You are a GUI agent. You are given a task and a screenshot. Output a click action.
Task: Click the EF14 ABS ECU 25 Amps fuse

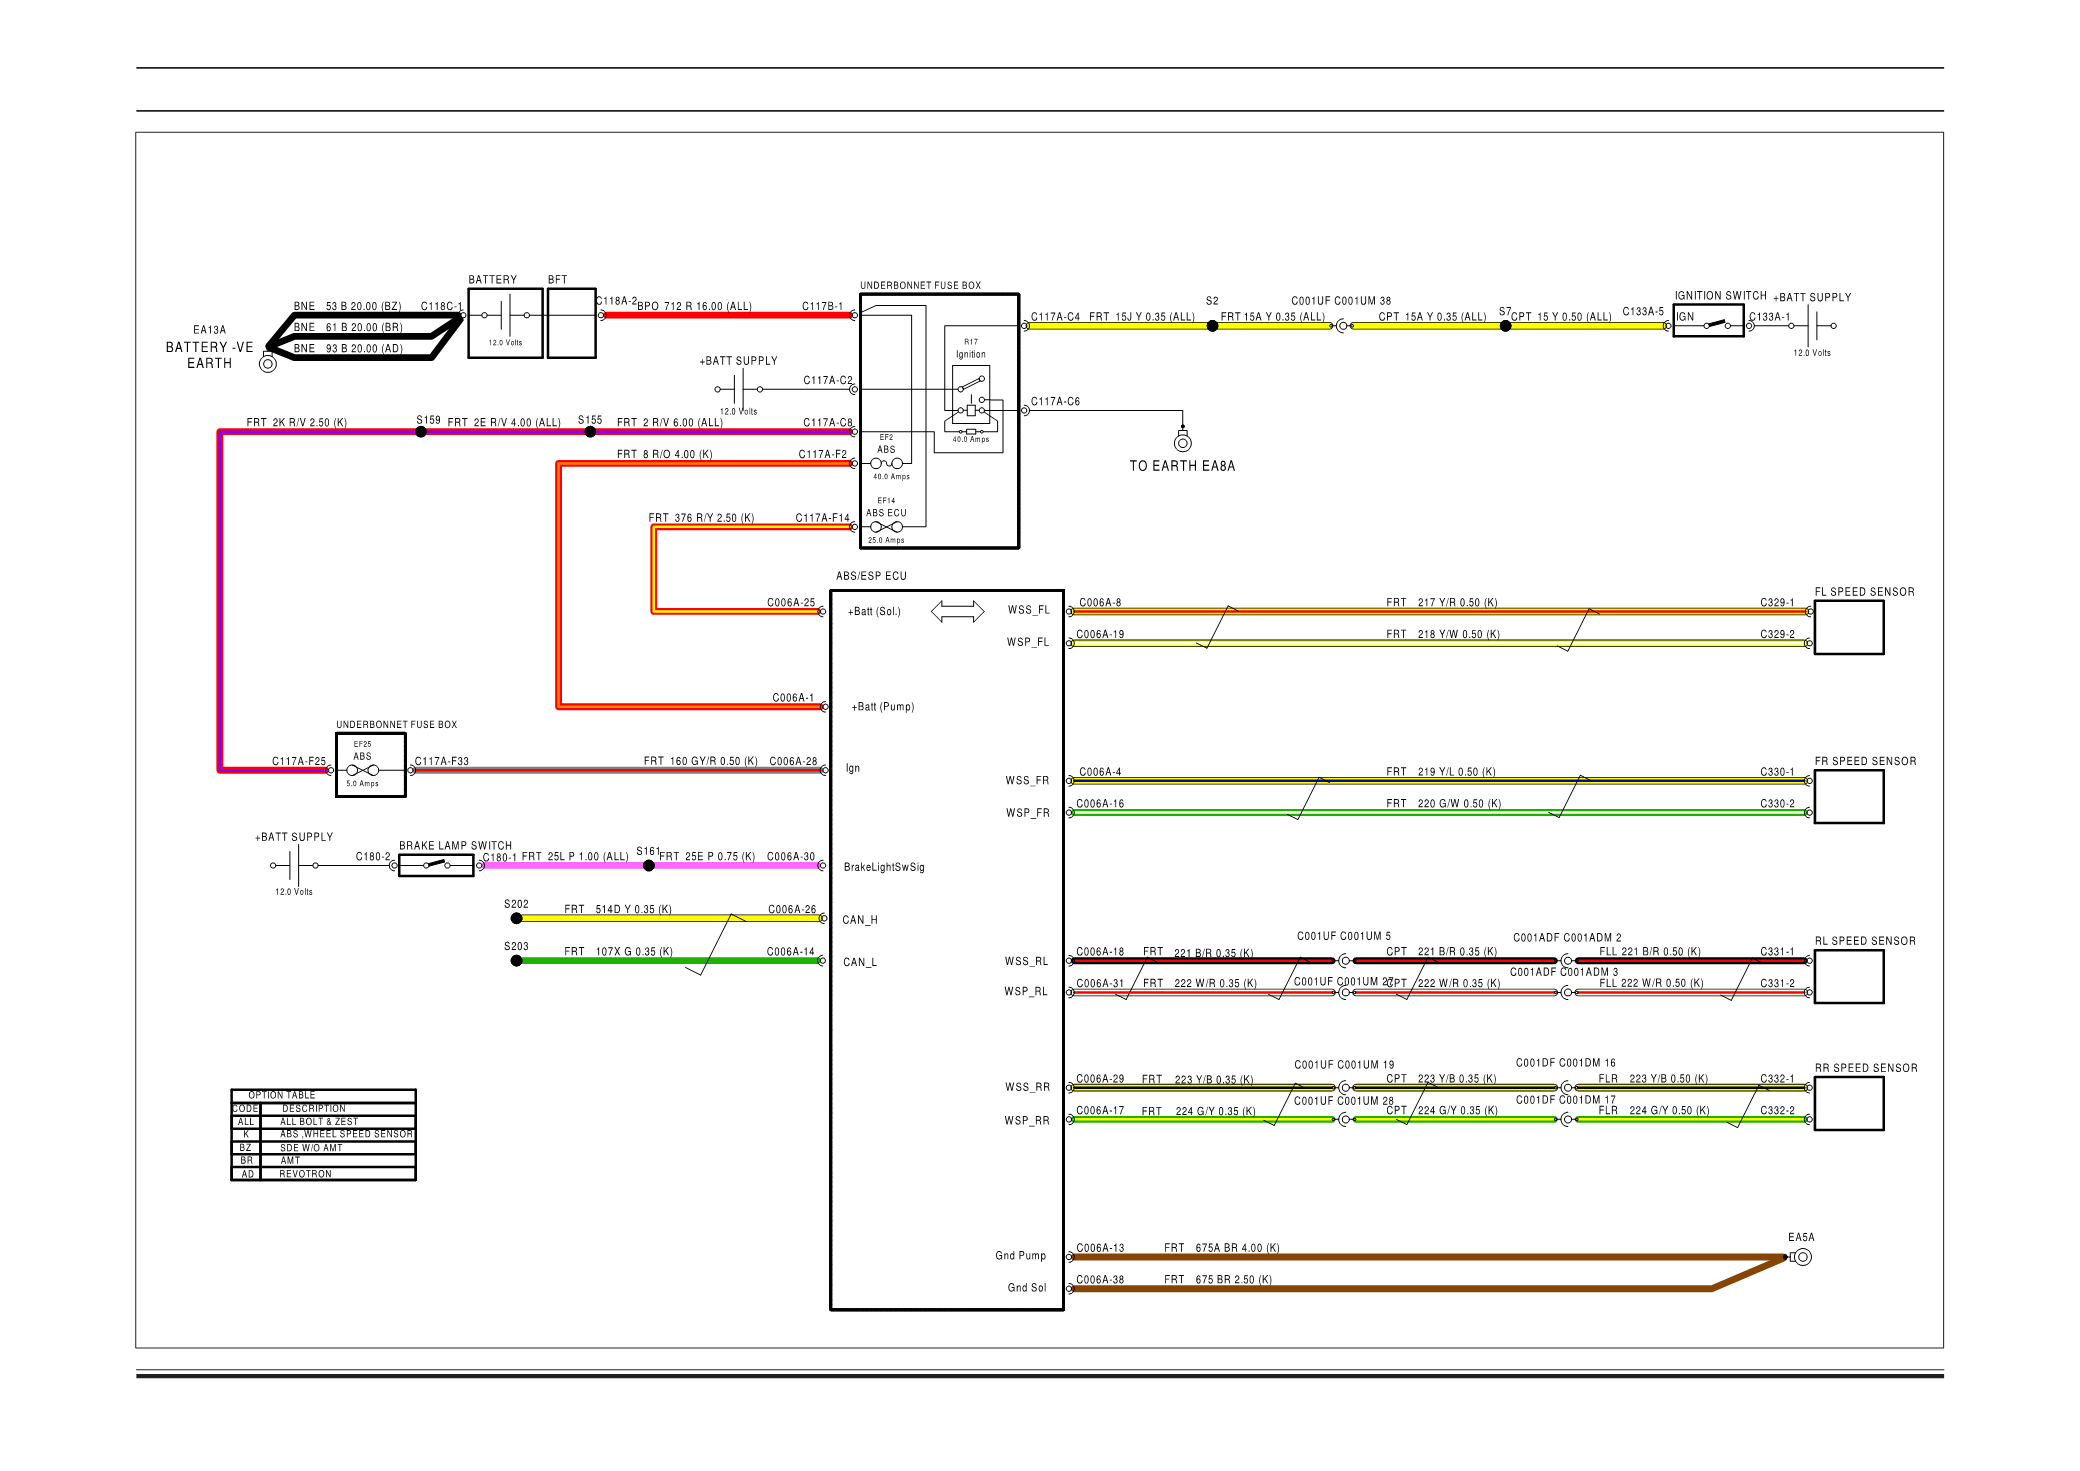886,527
